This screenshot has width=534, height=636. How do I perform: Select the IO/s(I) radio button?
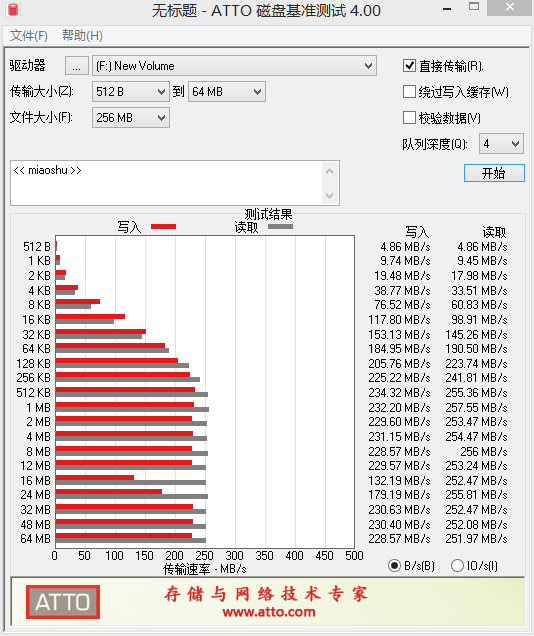point(457,565)
